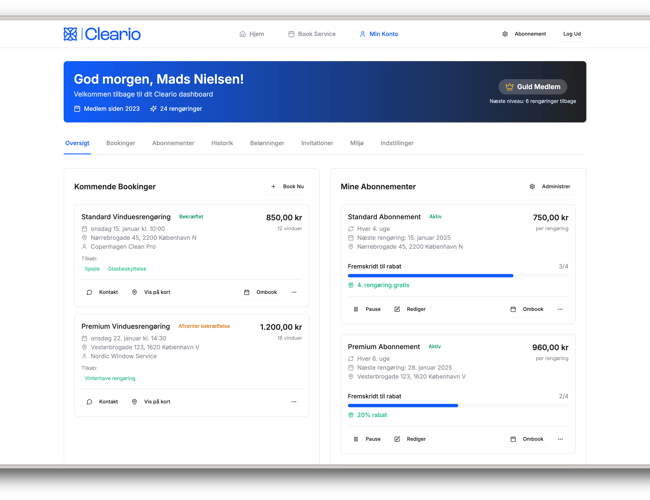Click Rediger on Premium Abonnement
Viewport: 650px width, 500px height.
[410, 439]
